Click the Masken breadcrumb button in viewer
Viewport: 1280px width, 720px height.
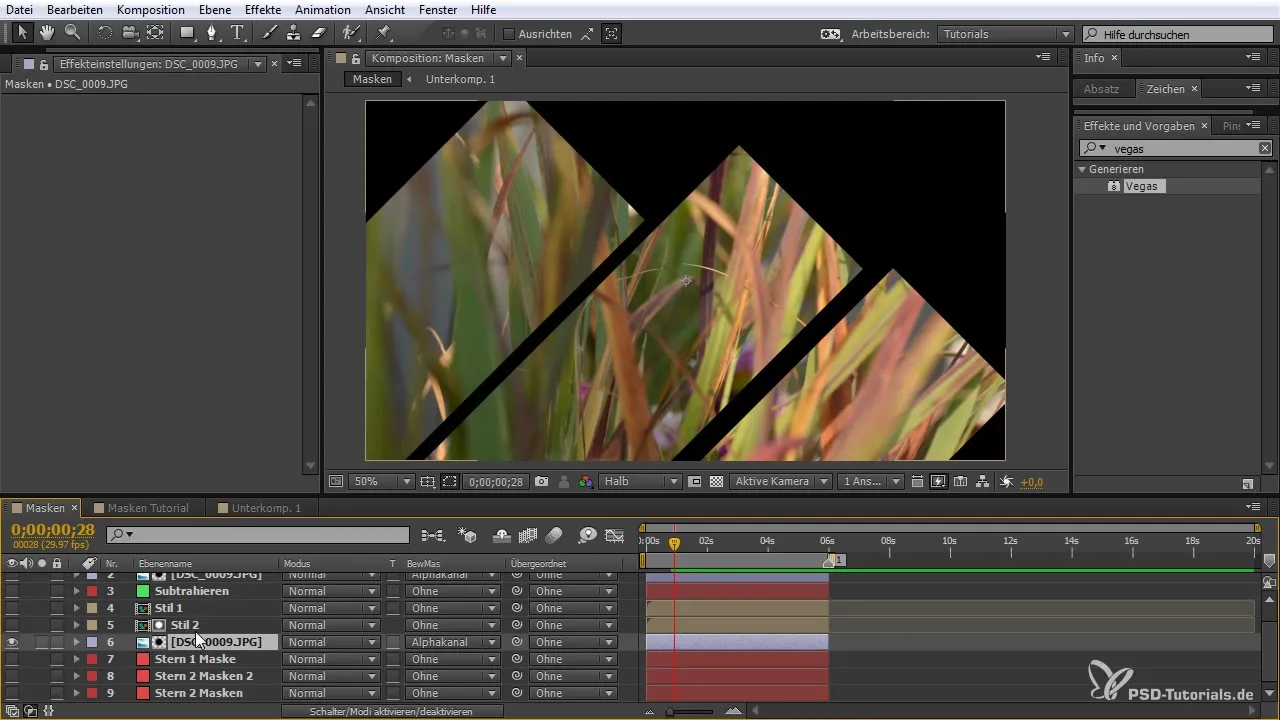[x=372, y=79]
